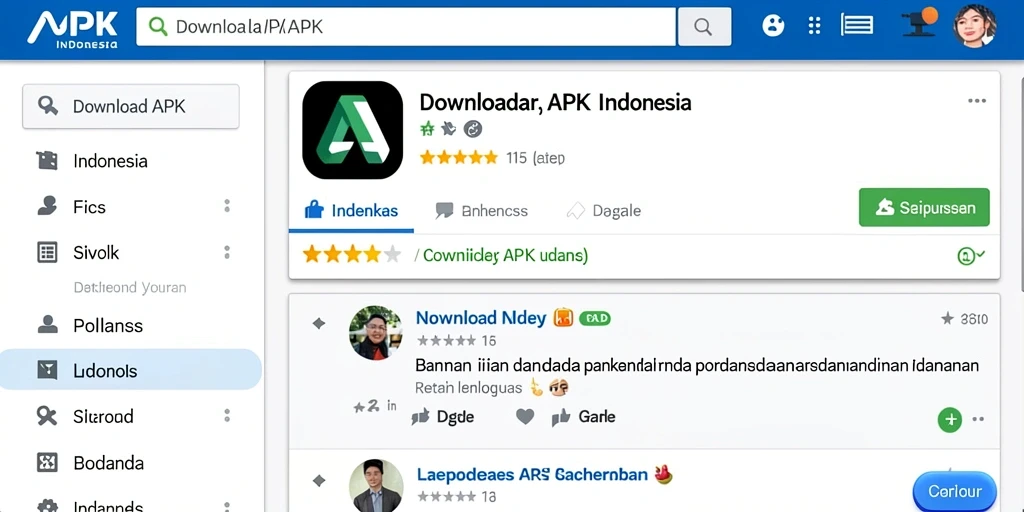The height and width of the screenshot is (512, 1024).
Task: Click the Datkleond Youran sidebar label
Action: pos(130,287)
